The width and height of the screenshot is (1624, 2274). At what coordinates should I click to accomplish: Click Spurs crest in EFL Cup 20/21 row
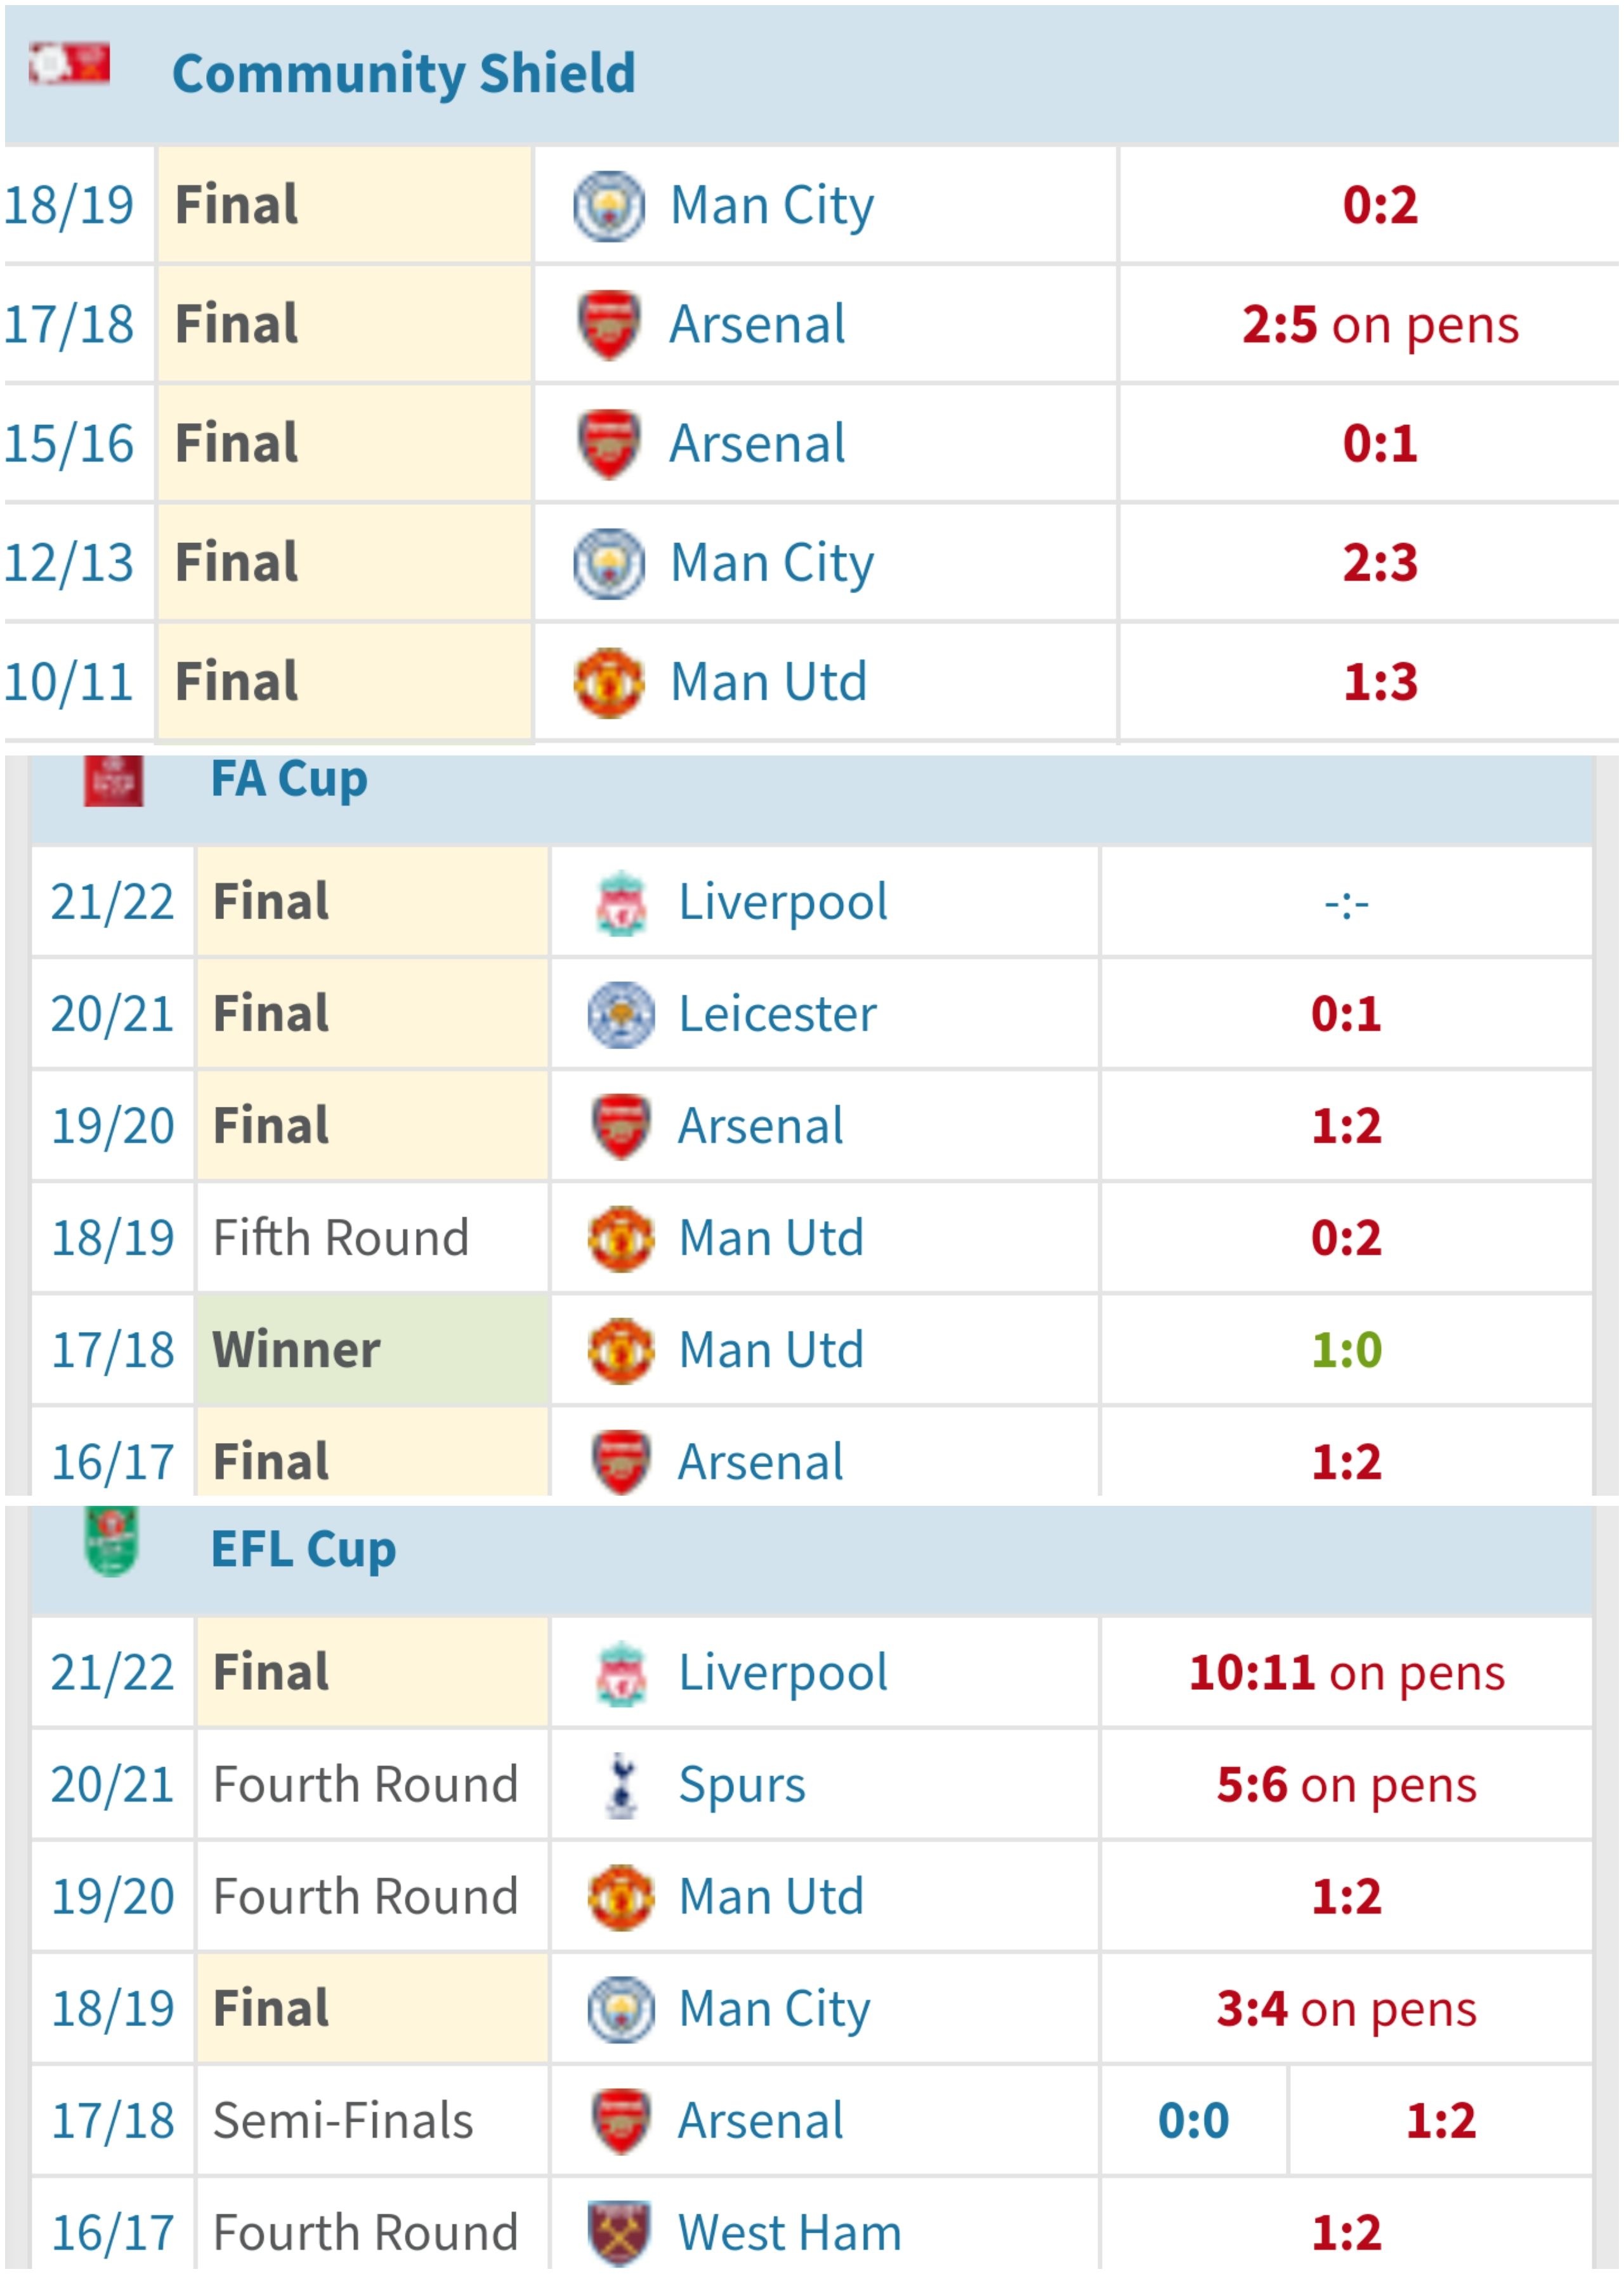pos(621,1785)
